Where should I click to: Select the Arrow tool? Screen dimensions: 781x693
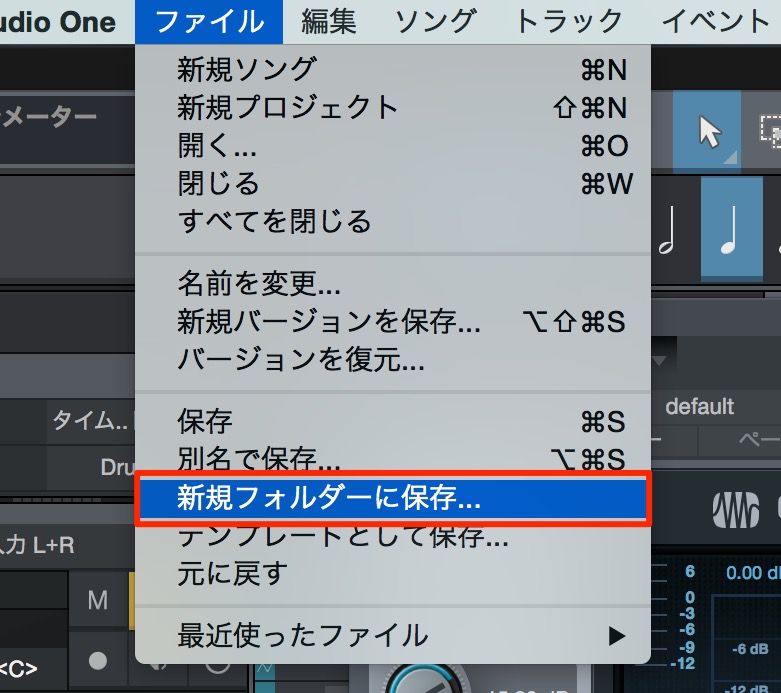[x=706, y=132]
